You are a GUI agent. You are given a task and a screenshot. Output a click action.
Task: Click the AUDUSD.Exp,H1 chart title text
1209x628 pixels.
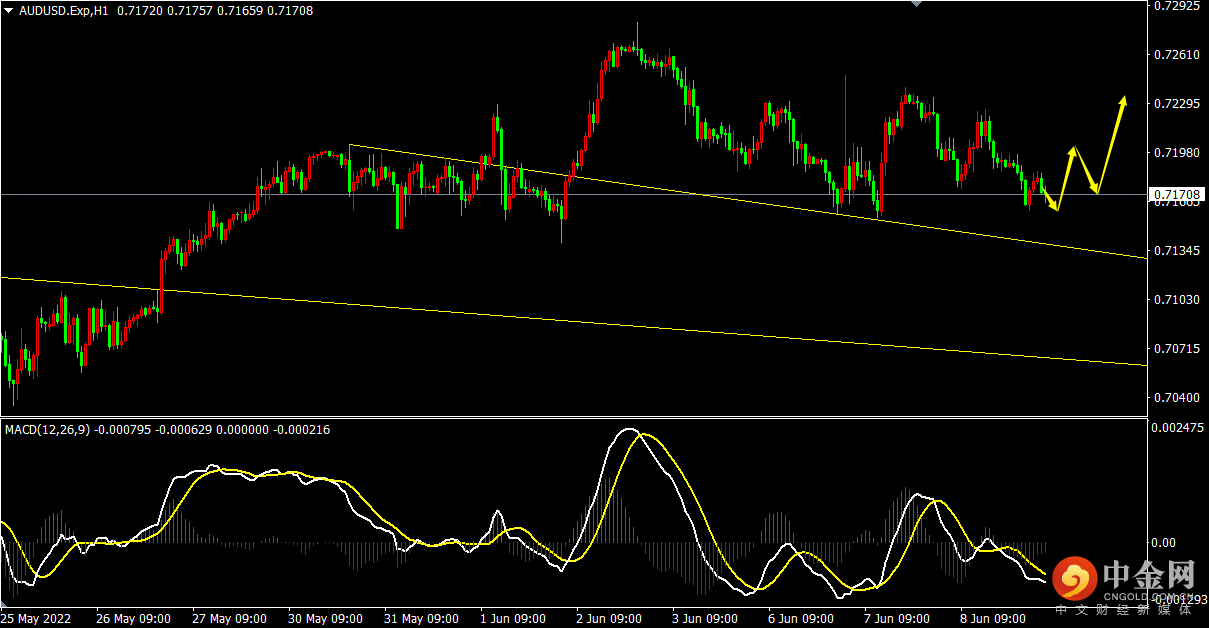point(64,10)
